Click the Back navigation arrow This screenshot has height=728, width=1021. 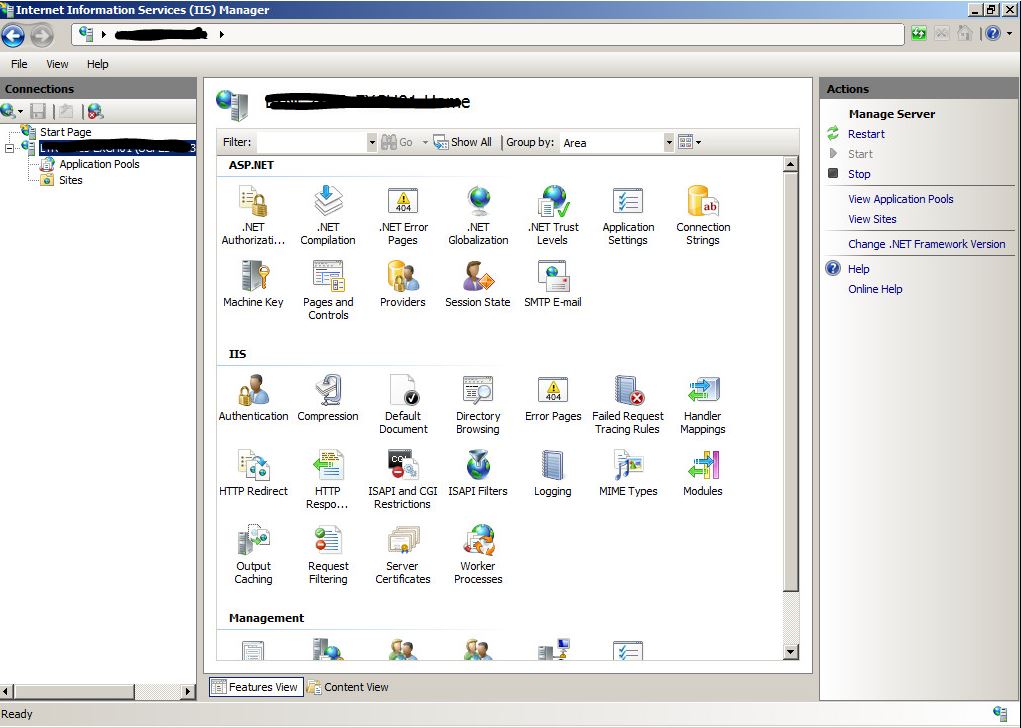point(13,35)
